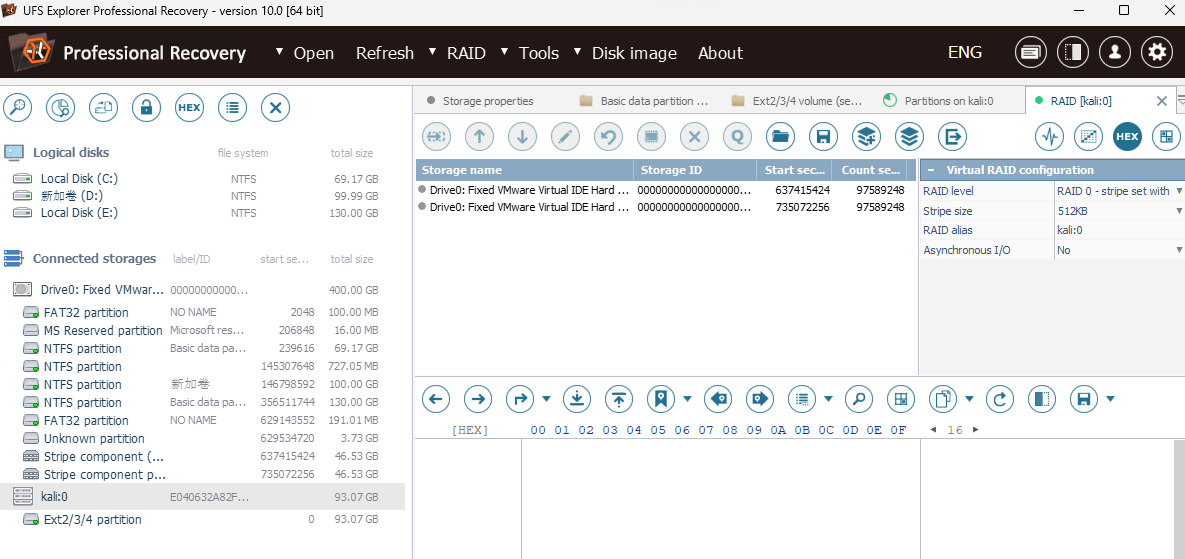Screen dimensions: 1185x559
Task: Click the floppy save configuration icon in RAID toolbar
Action: [x=824, y=136]
